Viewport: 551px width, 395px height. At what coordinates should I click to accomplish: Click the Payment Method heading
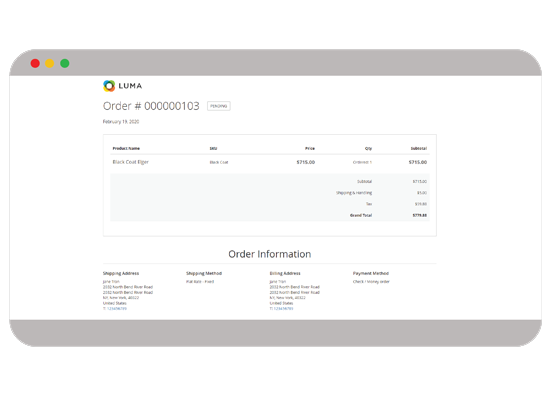click(371, 273)
